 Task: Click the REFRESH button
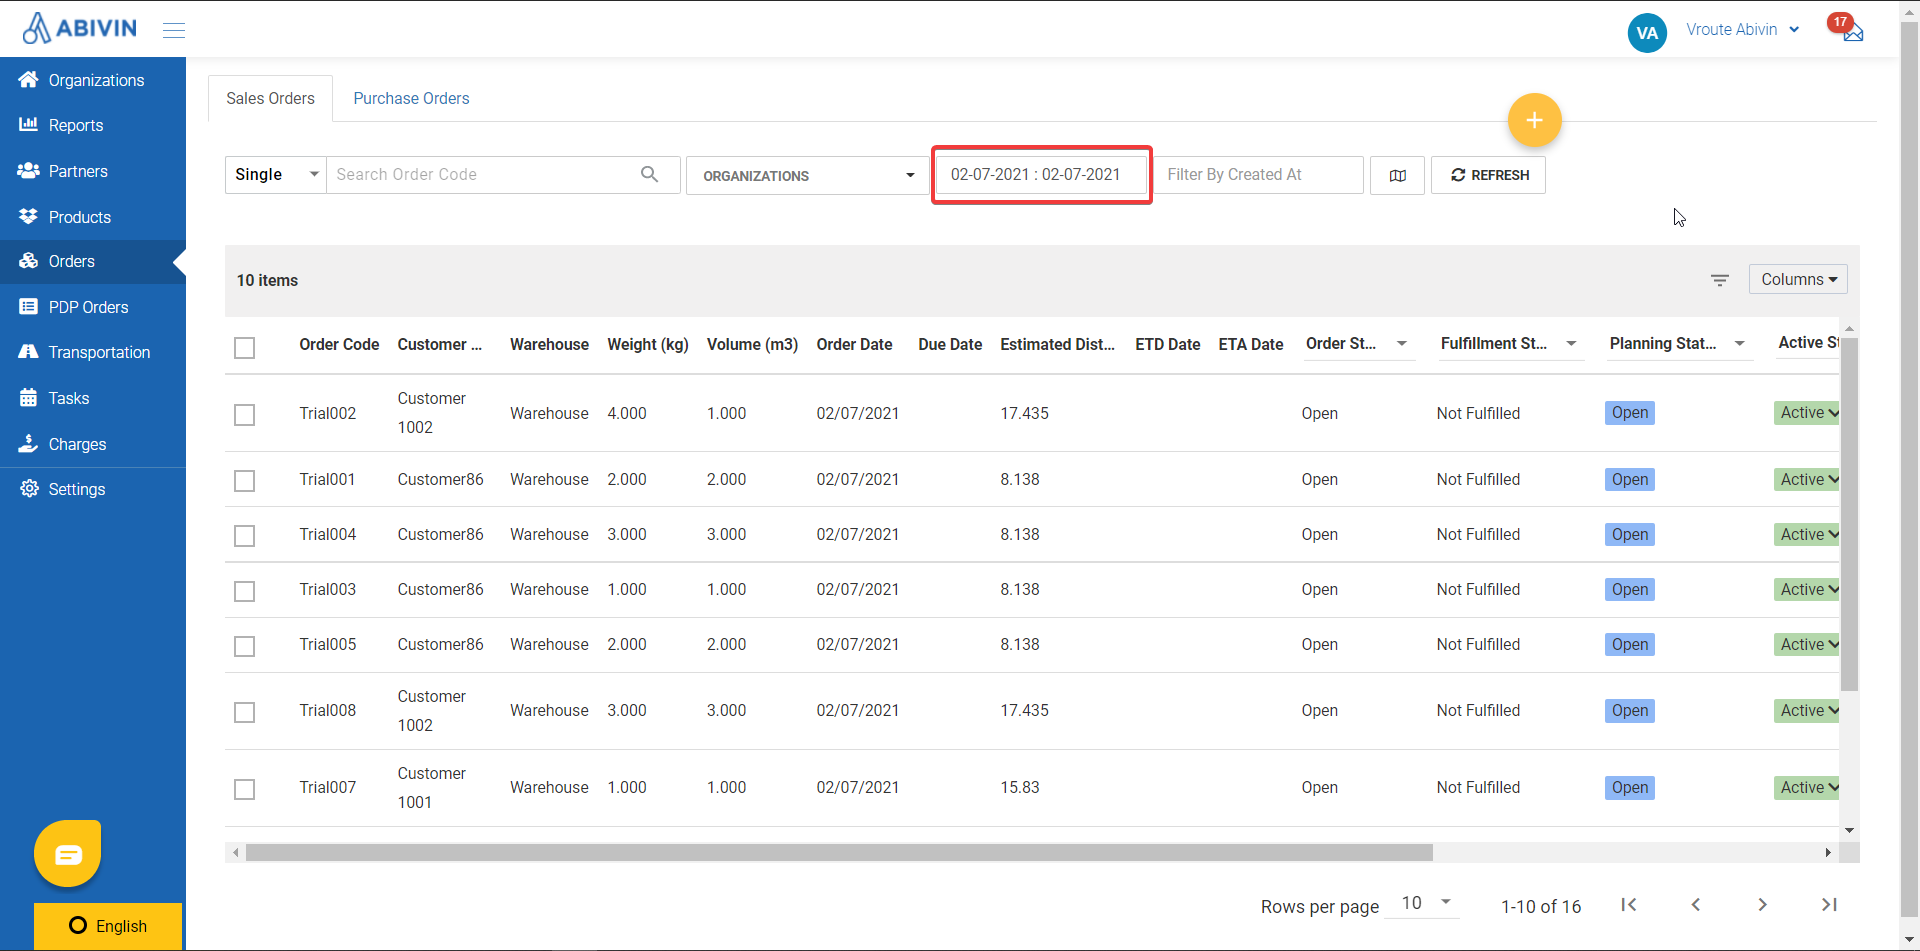1488,175
